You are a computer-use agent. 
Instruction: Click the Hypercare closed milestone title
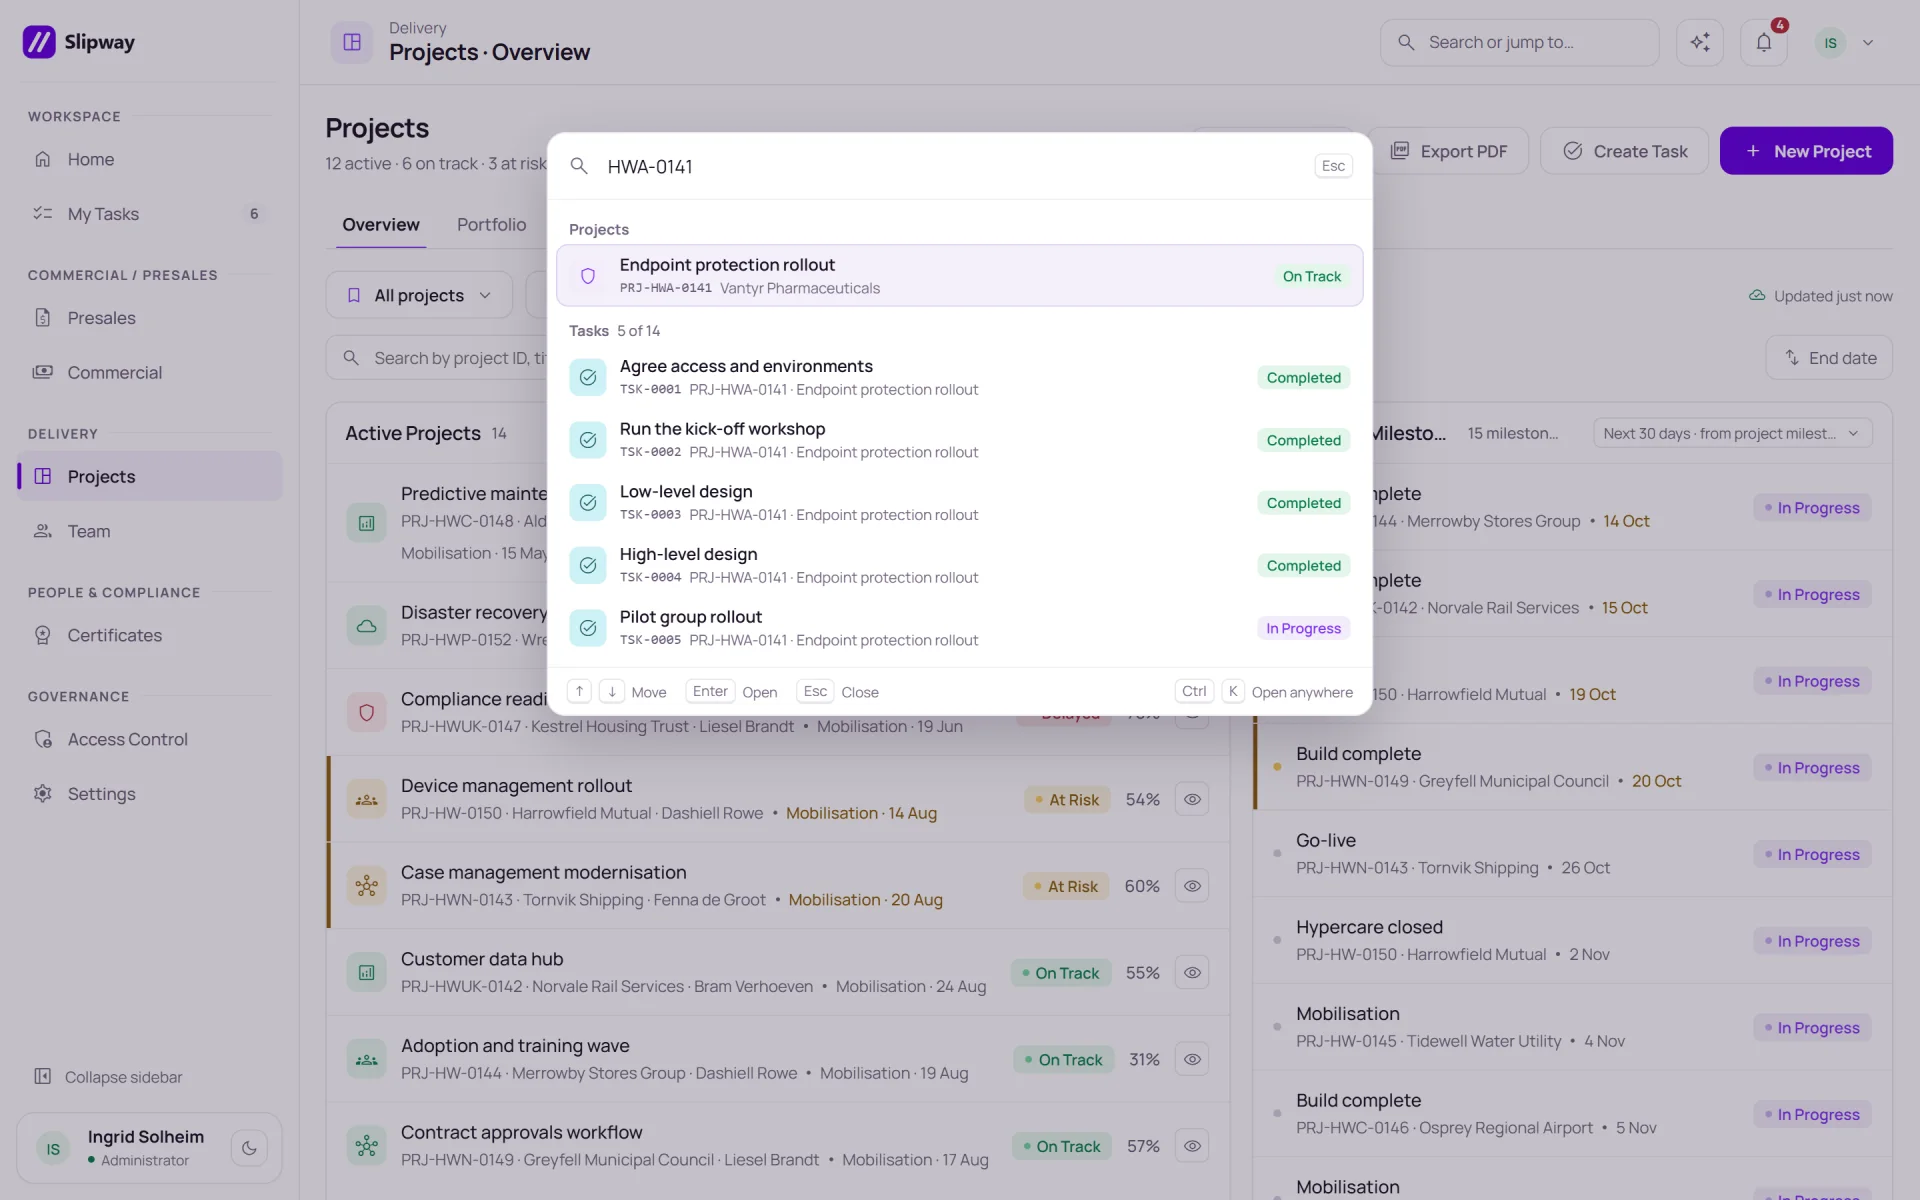click(1369, 927)
